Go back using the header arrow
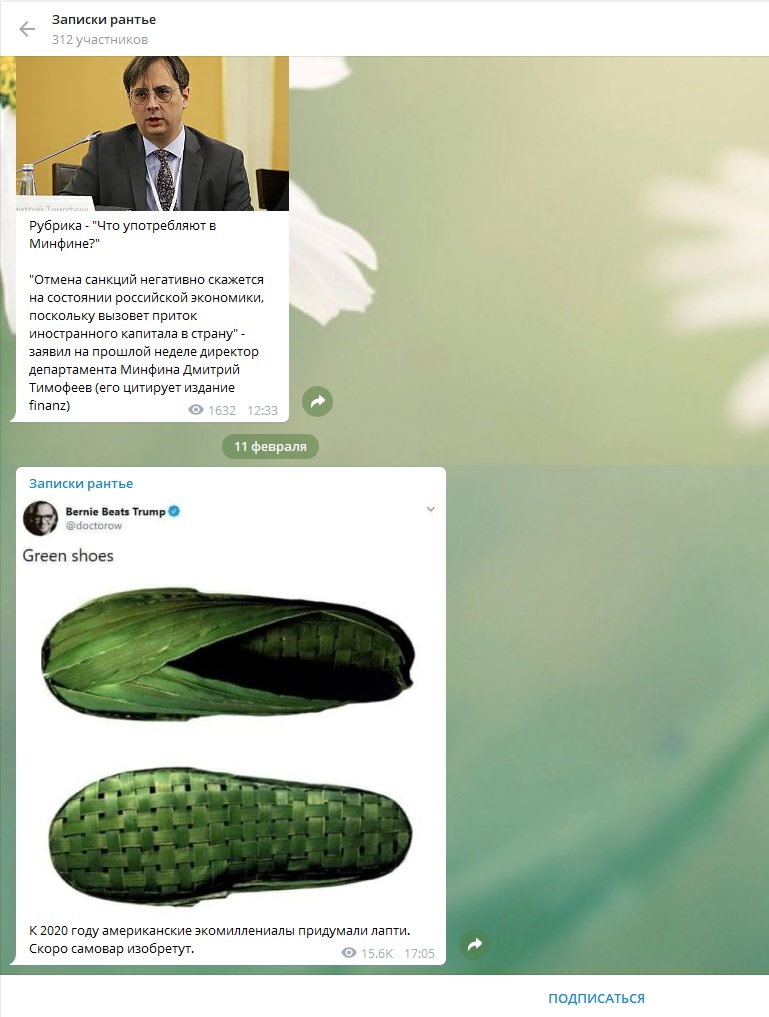Viewport: 769px width, 1017px height. [x=27, y=29]
